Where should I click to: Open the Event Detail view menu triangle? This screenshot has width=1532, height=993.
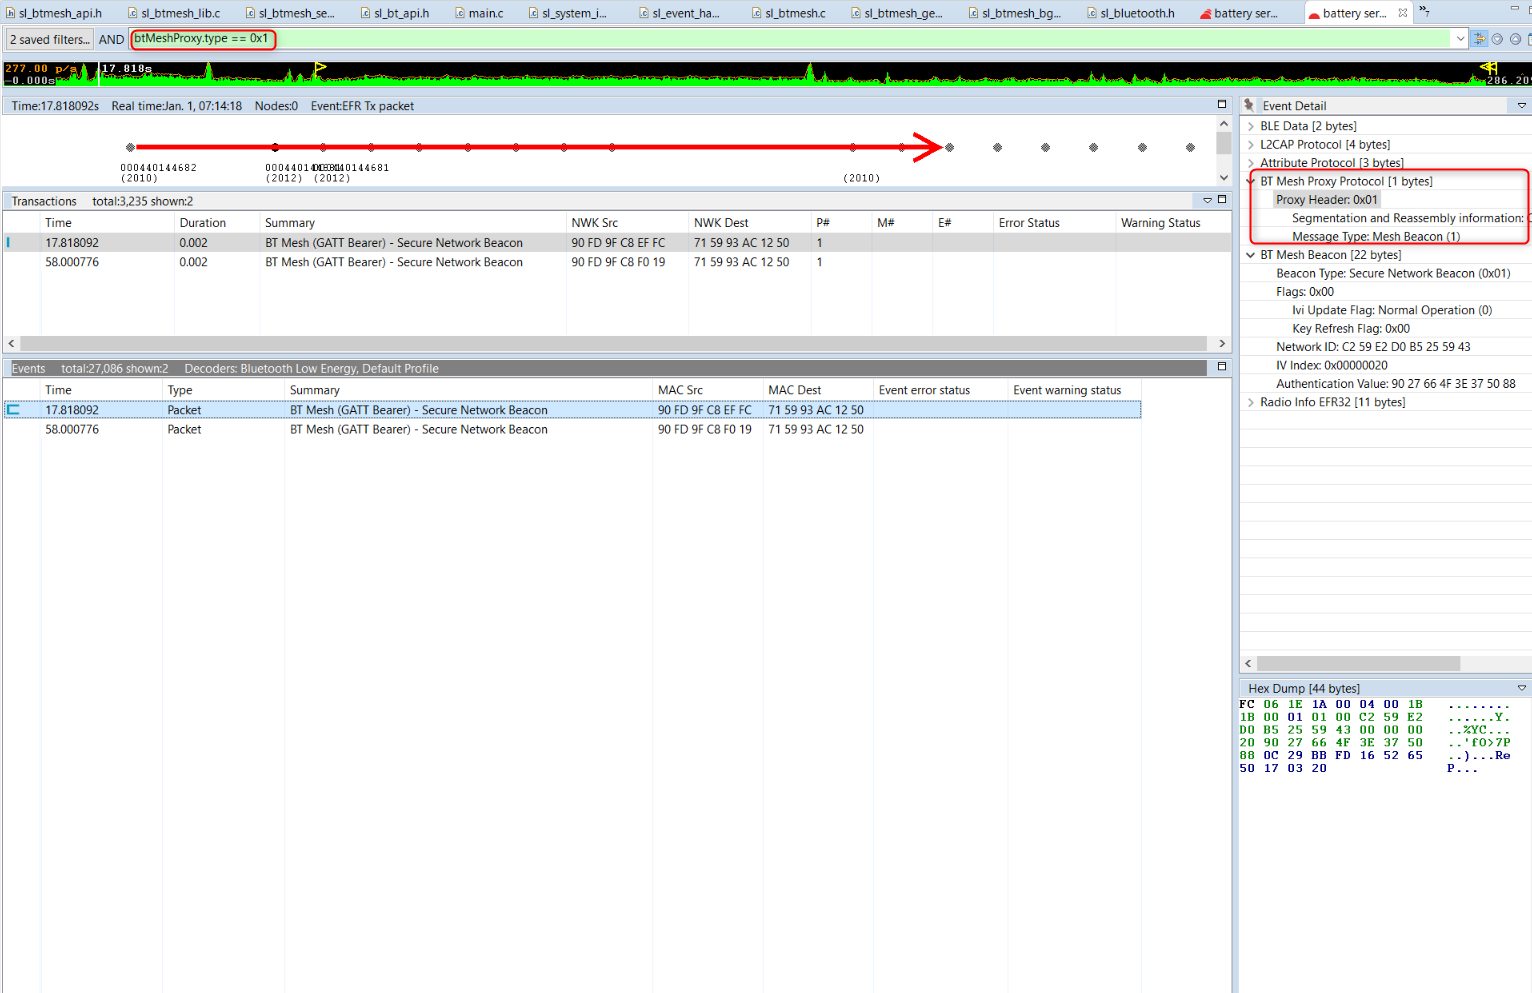[x=1522, y=105]
